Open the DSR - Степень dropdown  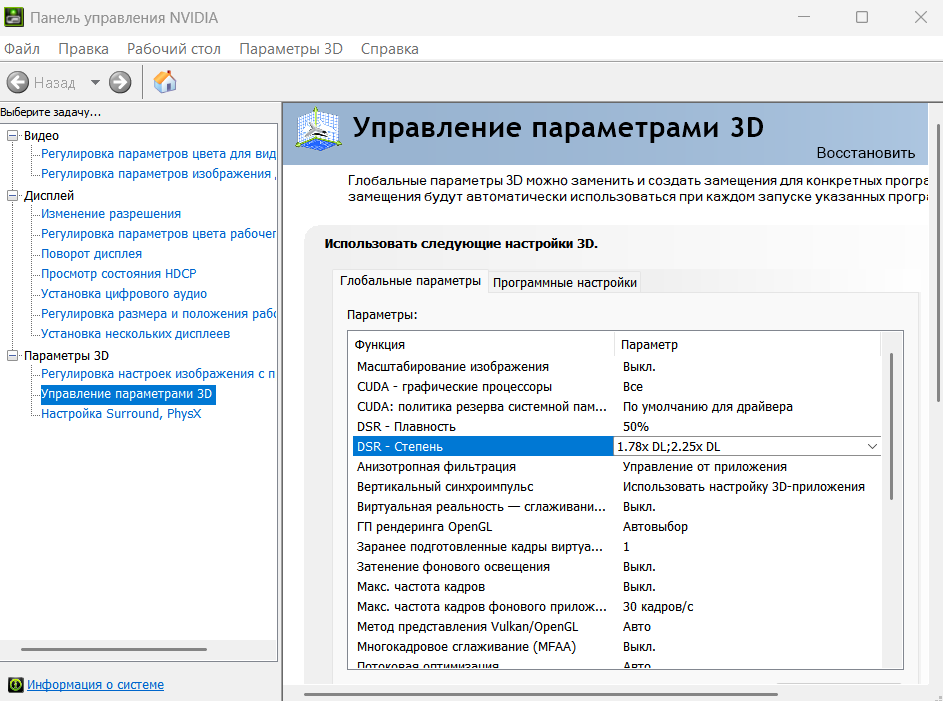871,446
